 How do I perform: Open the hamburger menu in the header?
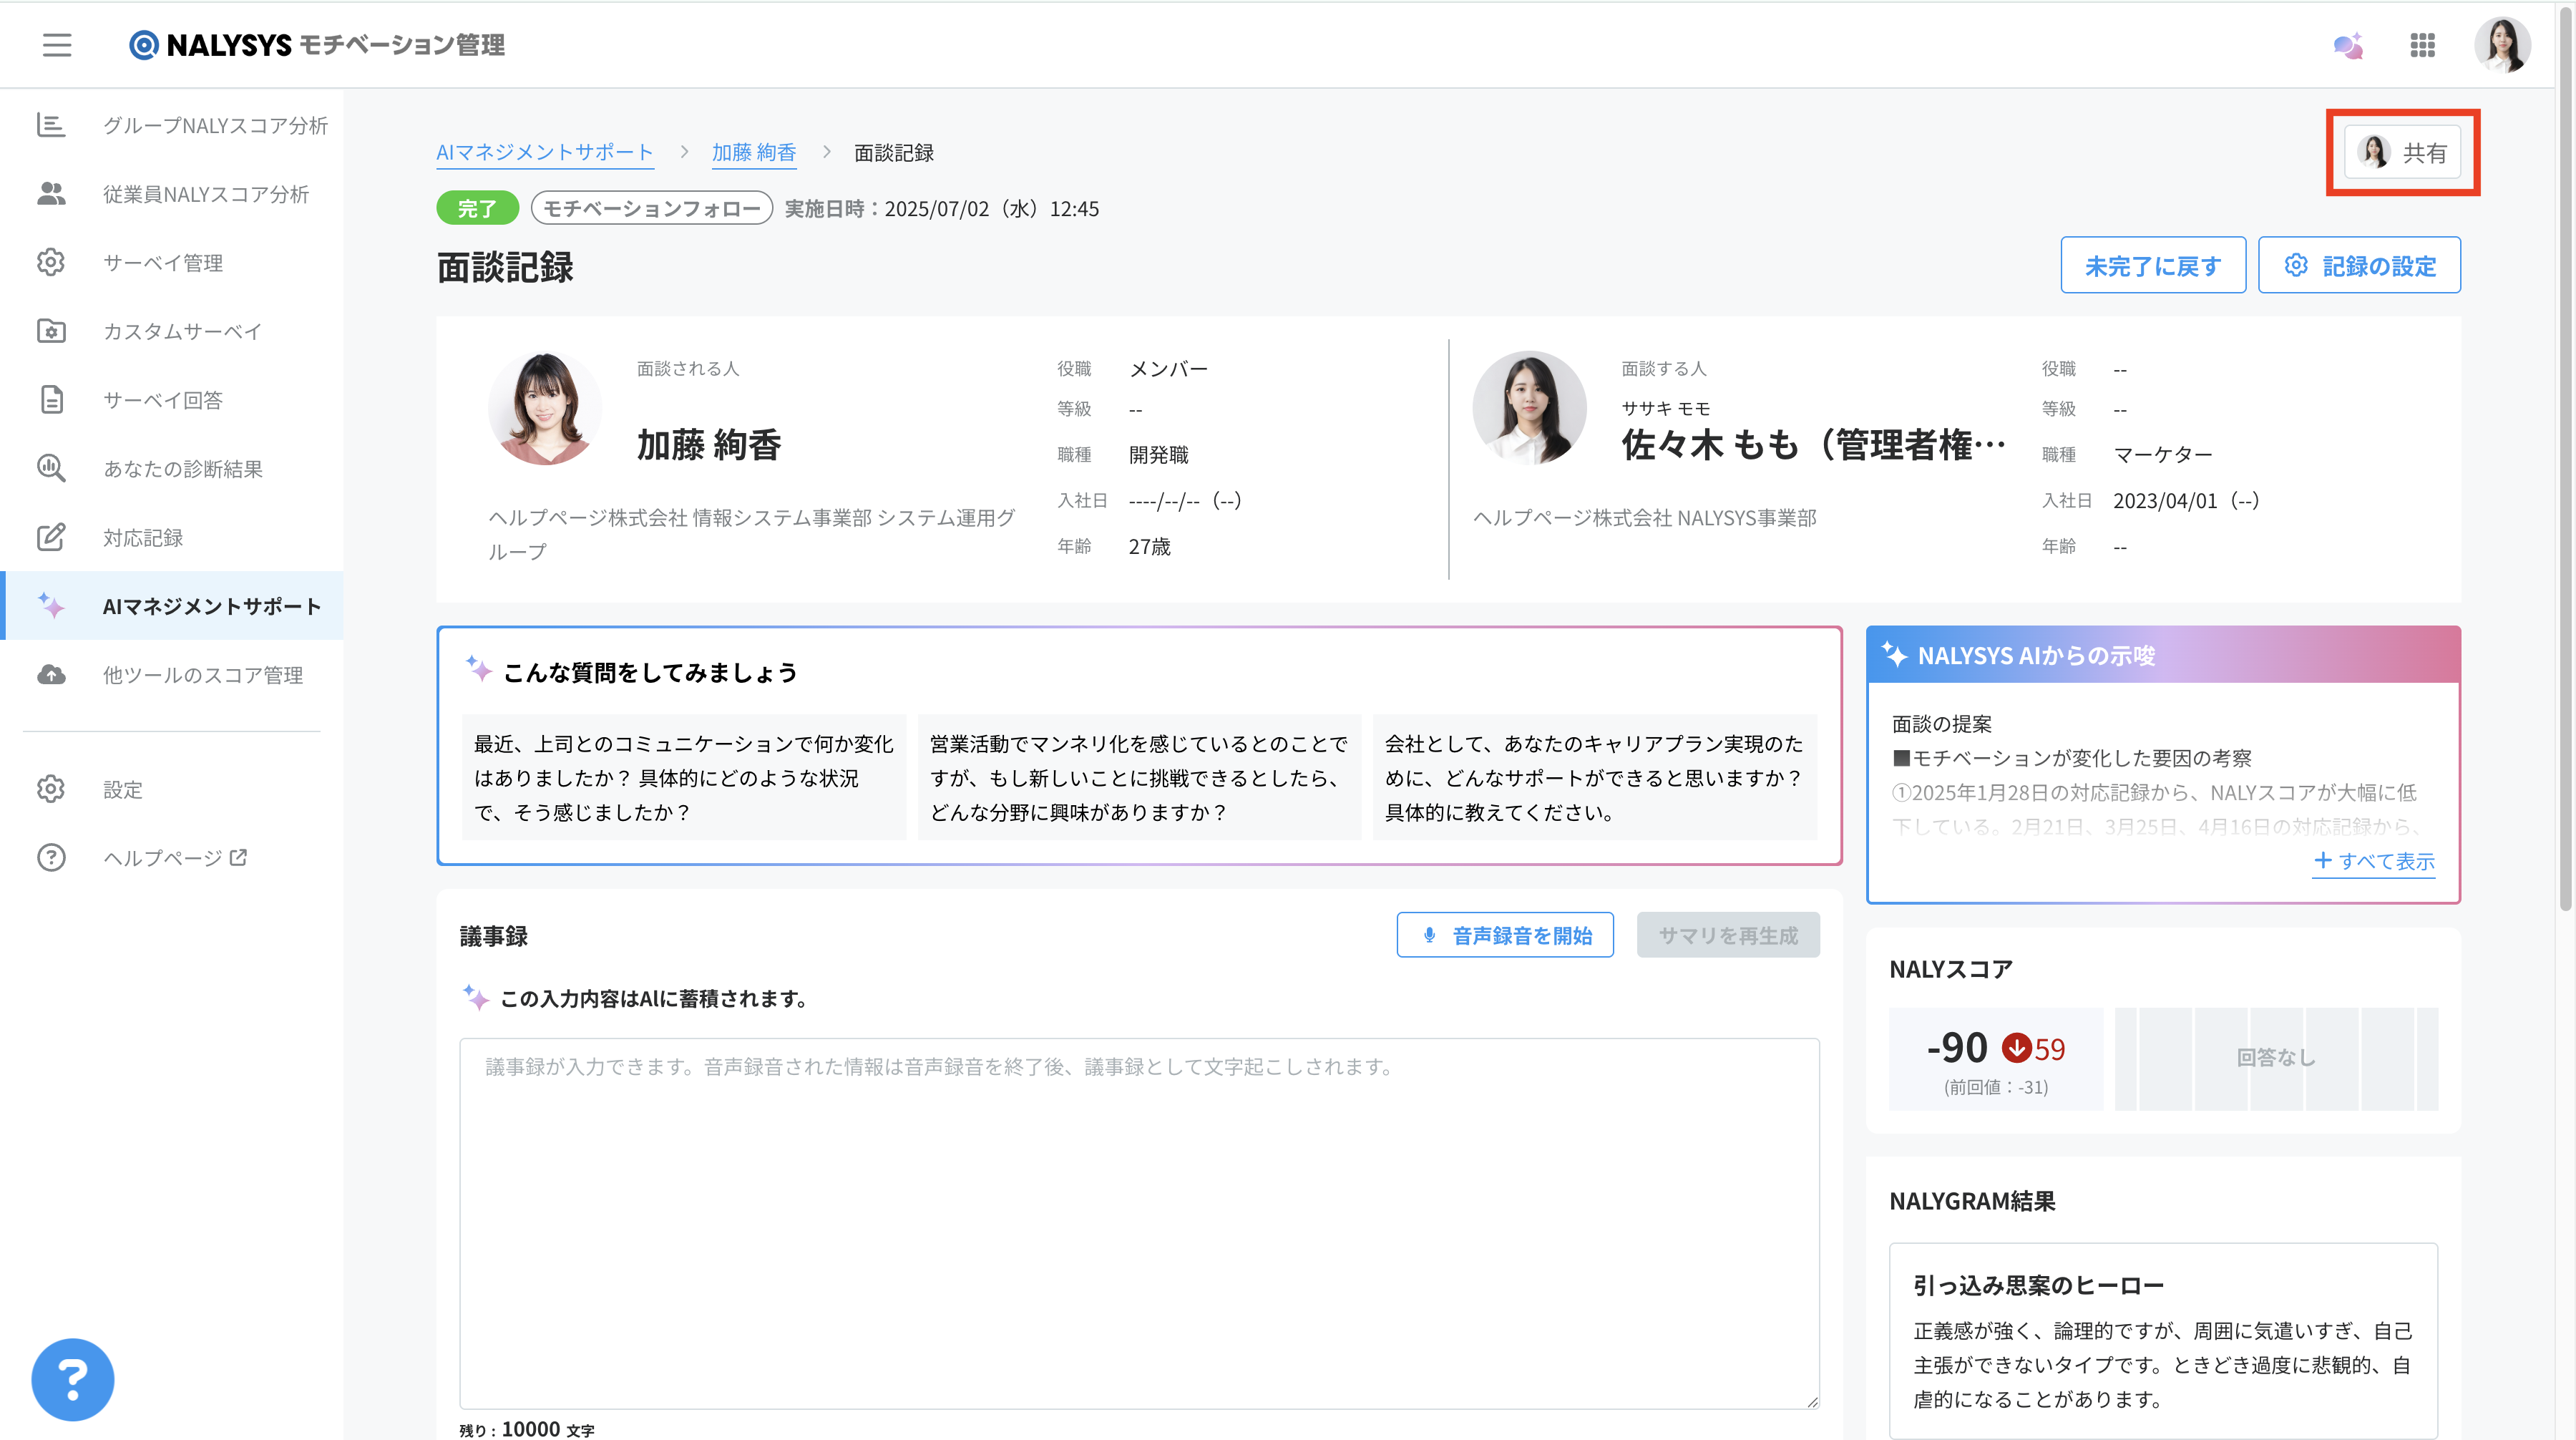coord(57,45)
